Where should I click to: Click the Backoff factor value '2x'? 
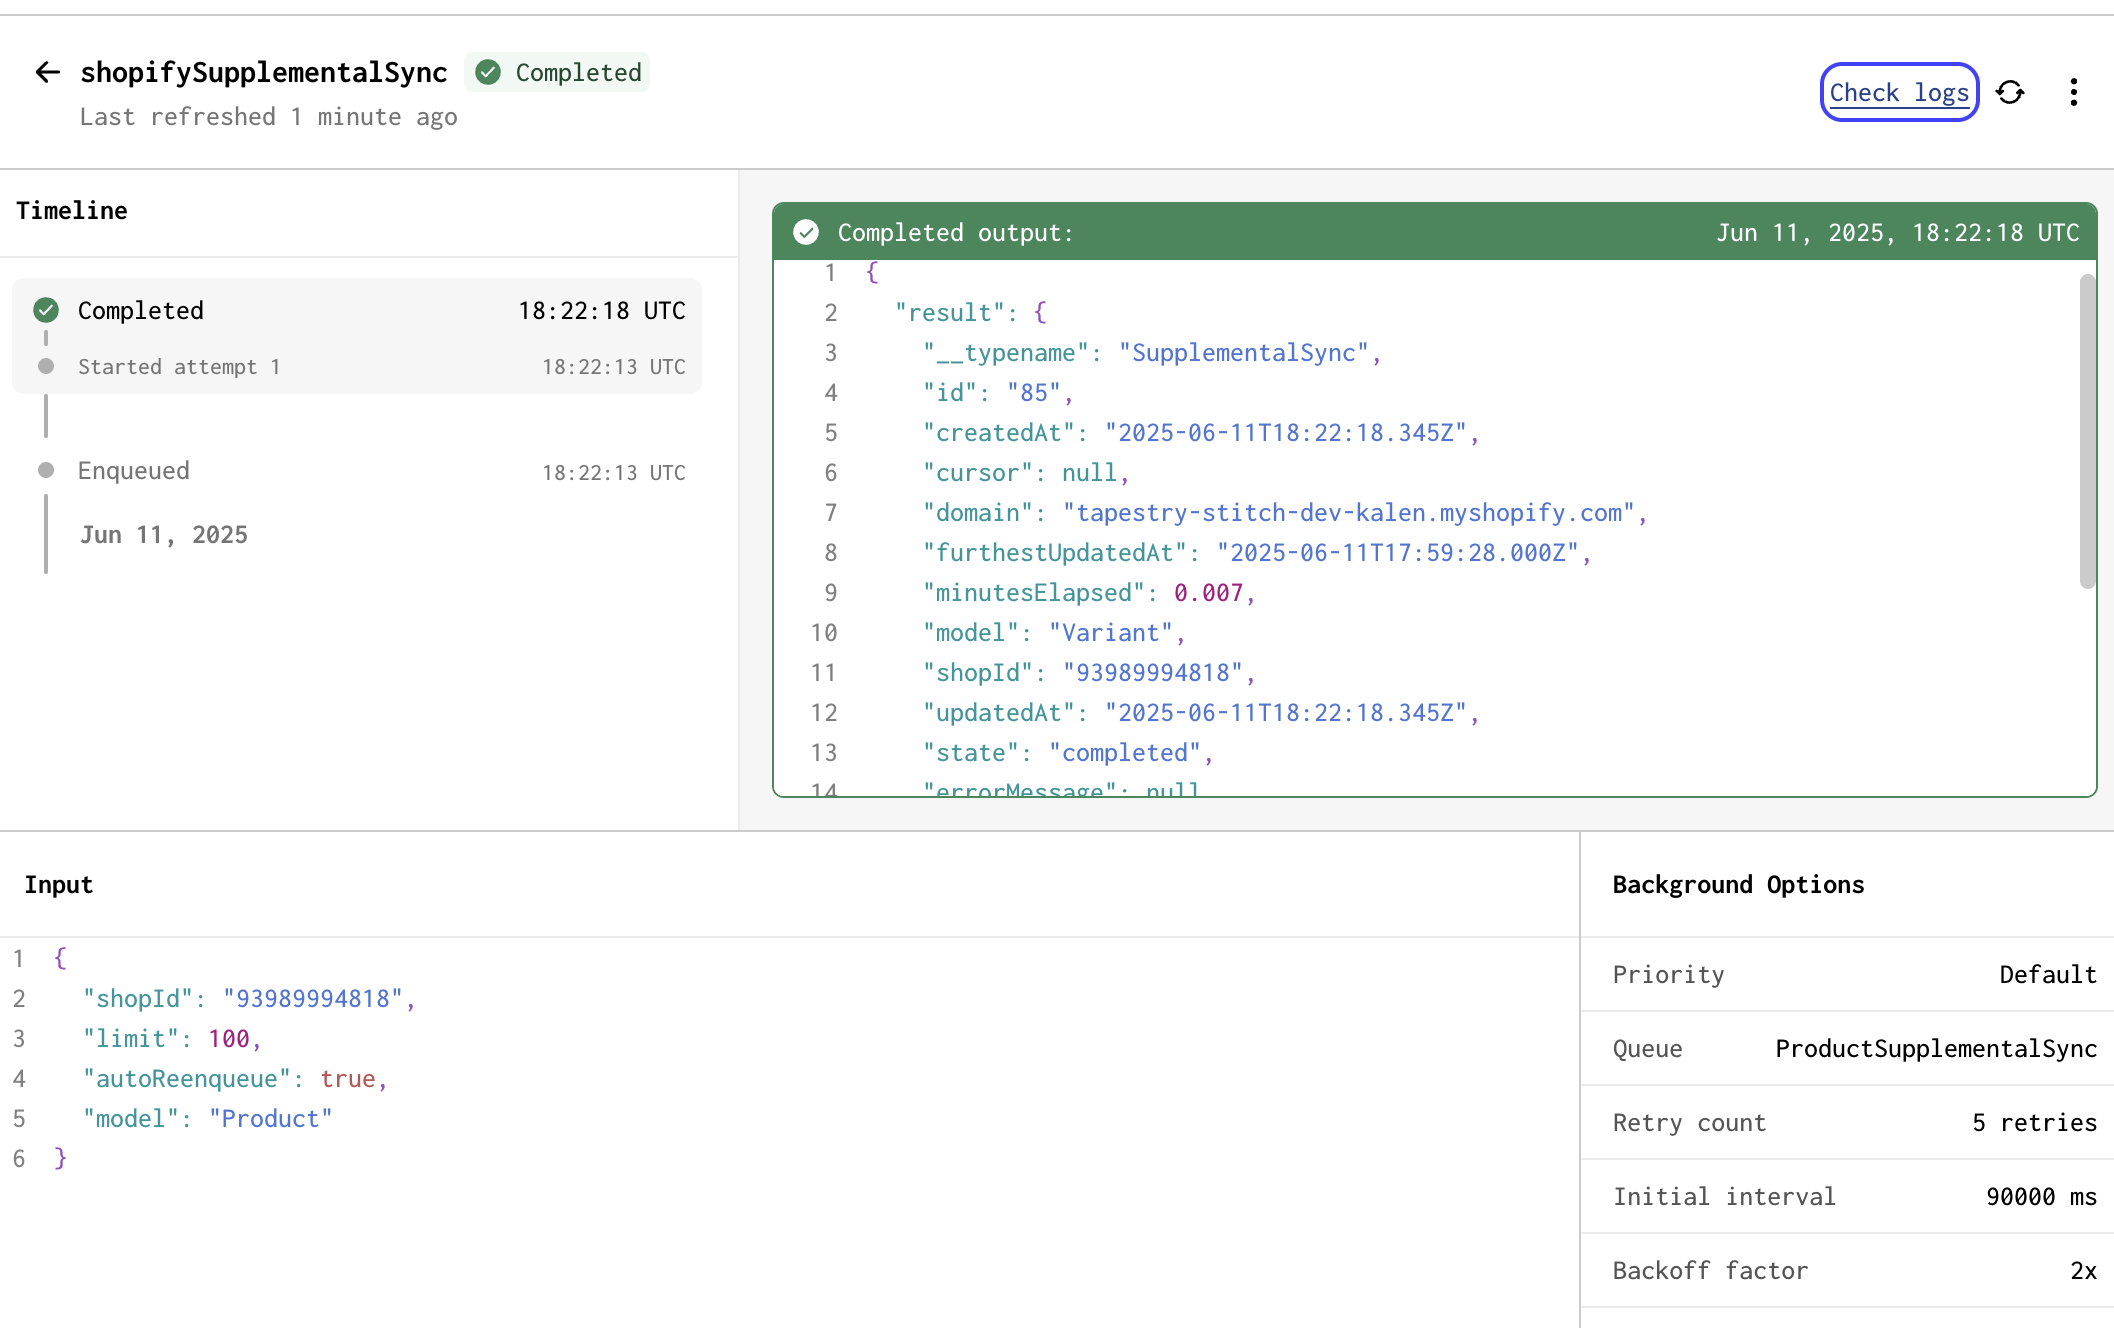coord(2084,1271)
